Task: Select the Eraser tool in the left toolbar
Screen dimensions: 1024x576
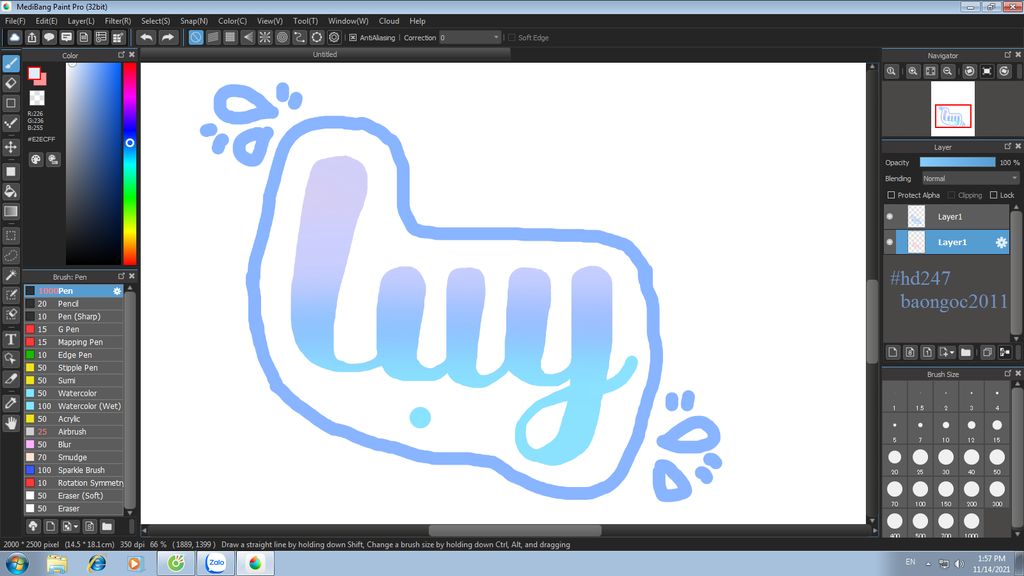Action: coord(11,84)
